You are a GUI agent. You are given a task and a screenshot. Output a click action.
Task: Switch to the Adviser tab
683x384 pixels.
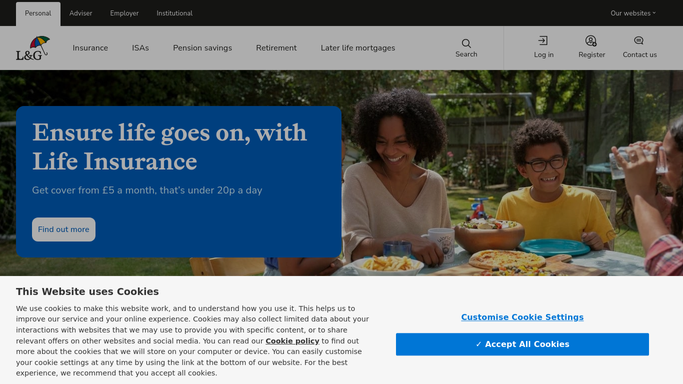[x=81, y=13]
